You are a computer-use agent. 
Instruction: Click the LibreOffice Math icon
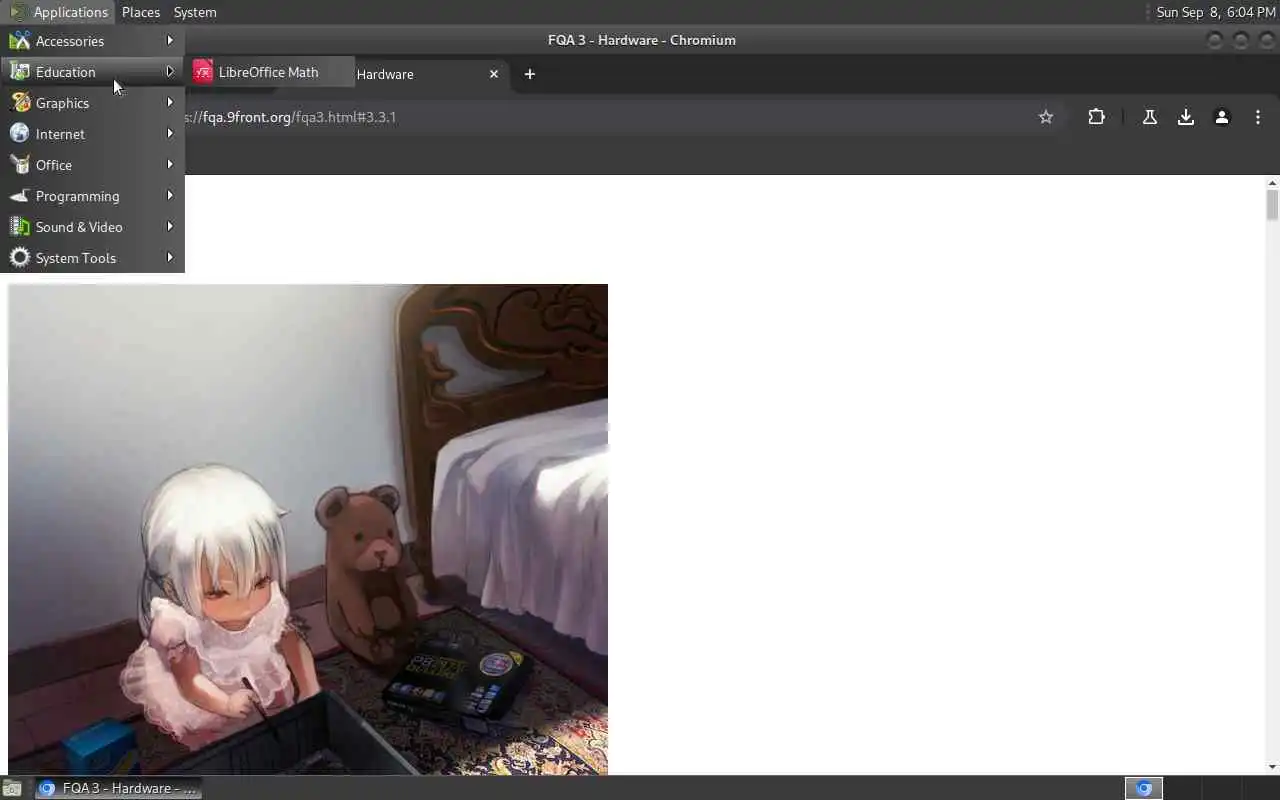(x=203, y=72)
